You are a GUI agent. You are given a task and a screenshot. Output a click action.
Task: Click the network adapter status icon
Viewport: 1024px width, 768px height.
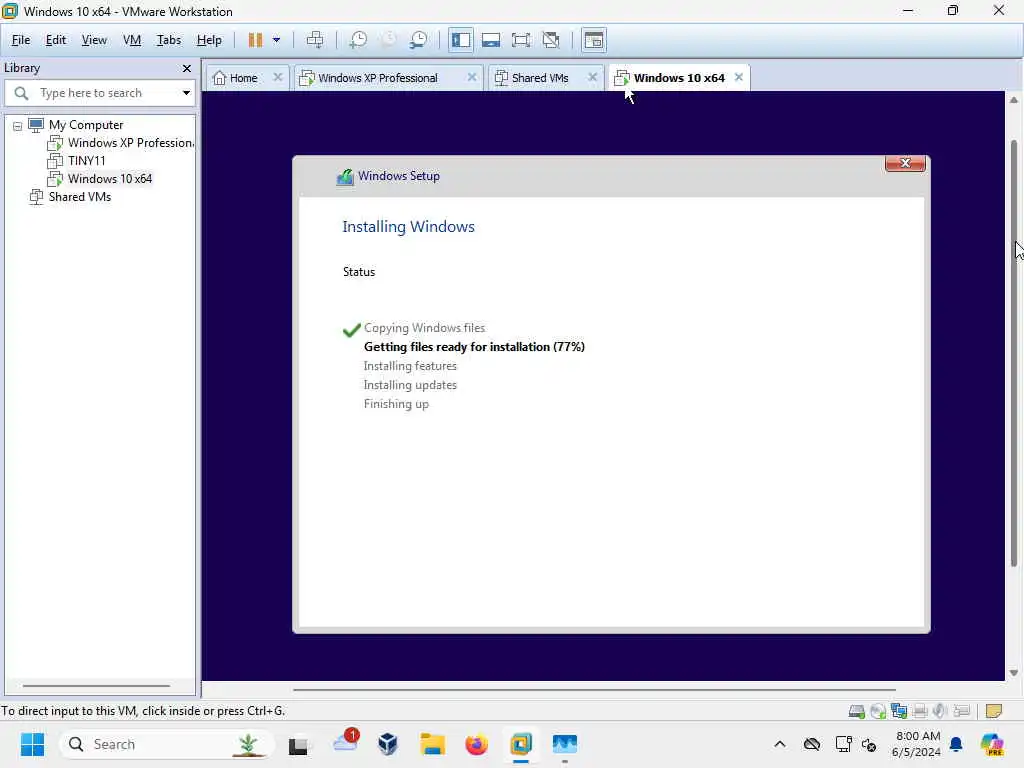[899, 711]
